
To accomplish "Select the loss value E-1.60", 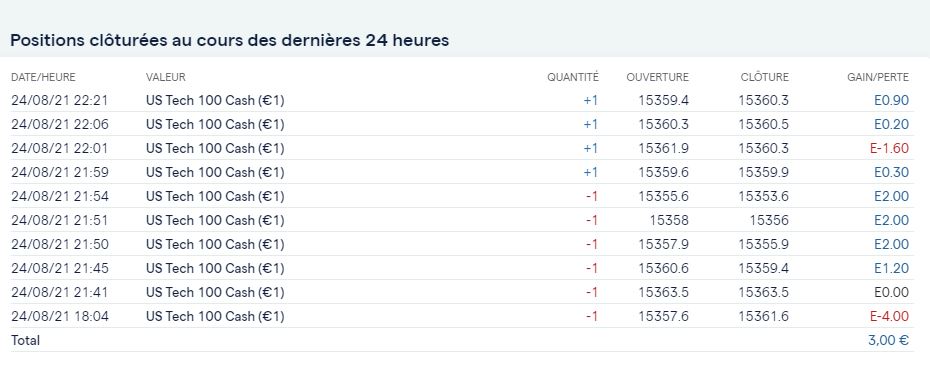I will click(889, 148).
